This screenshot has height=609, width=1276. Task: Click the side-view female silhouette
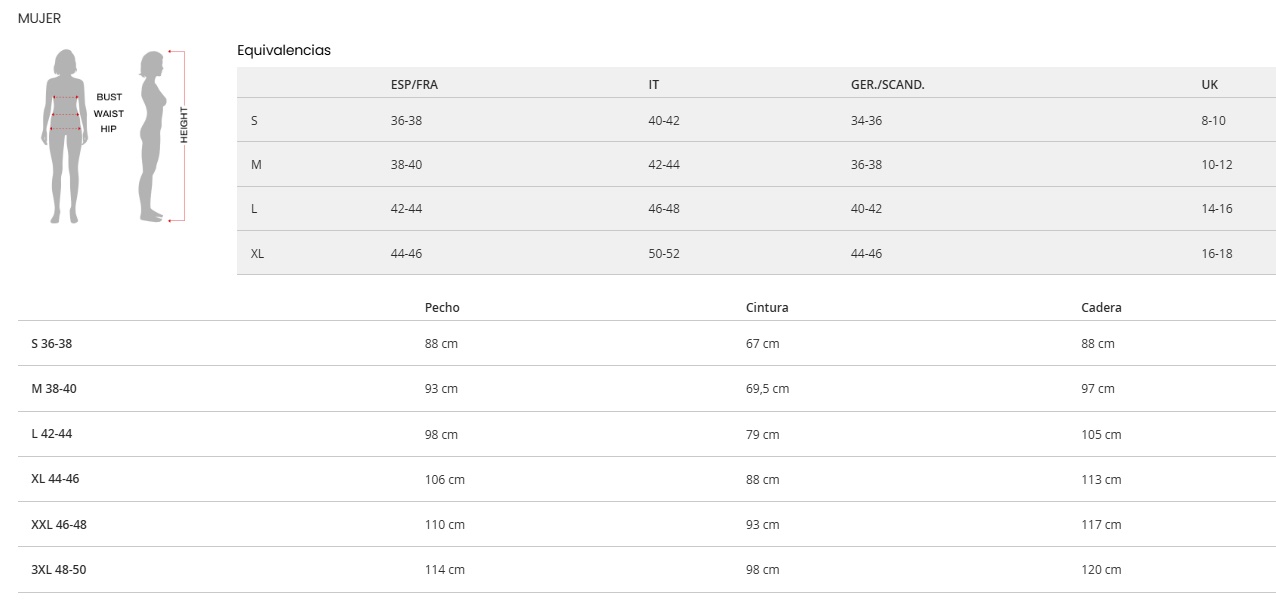pos(151,135)
